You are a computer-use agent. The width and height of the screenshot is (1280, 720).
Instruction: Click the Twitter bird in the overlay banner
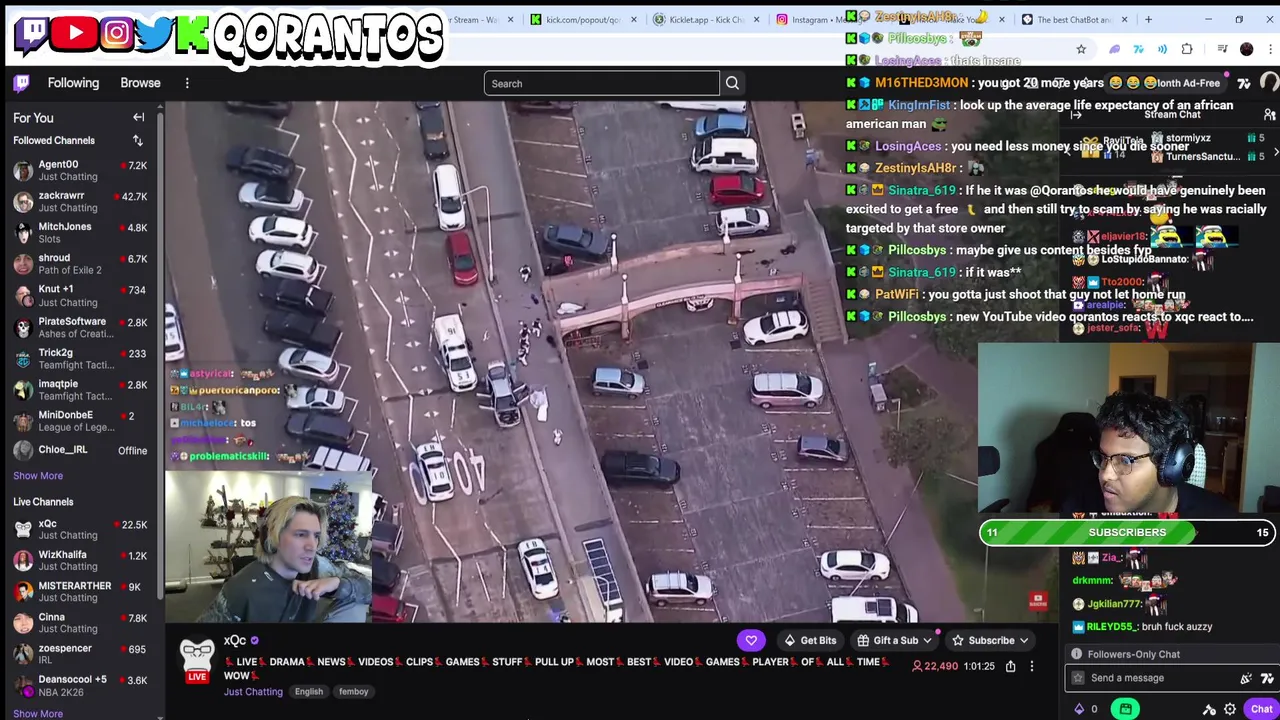tap(153, 33)
